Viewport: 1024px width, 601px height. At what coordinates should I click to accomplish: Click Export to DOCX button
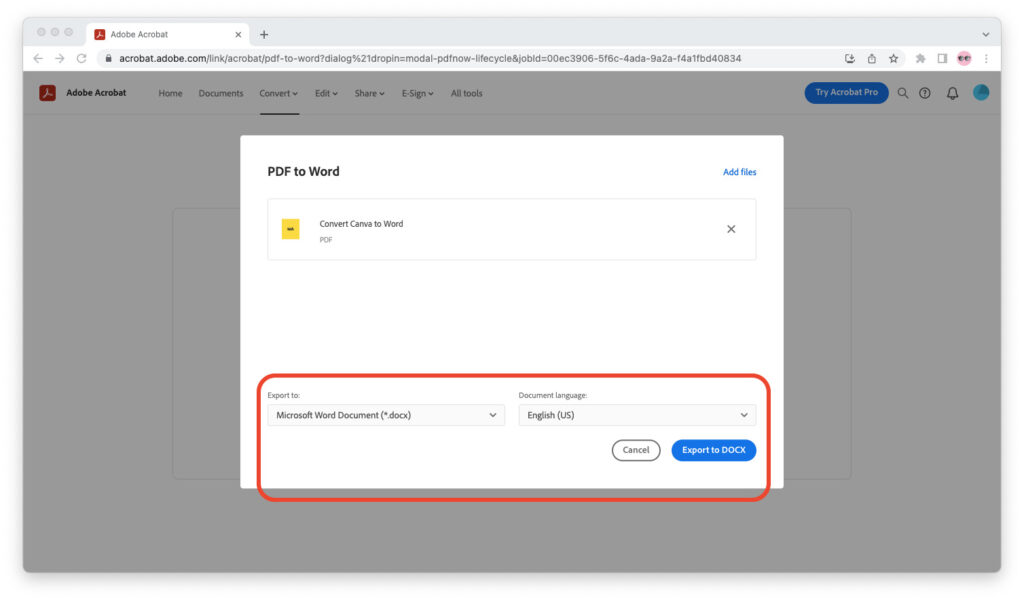[714, 450]
